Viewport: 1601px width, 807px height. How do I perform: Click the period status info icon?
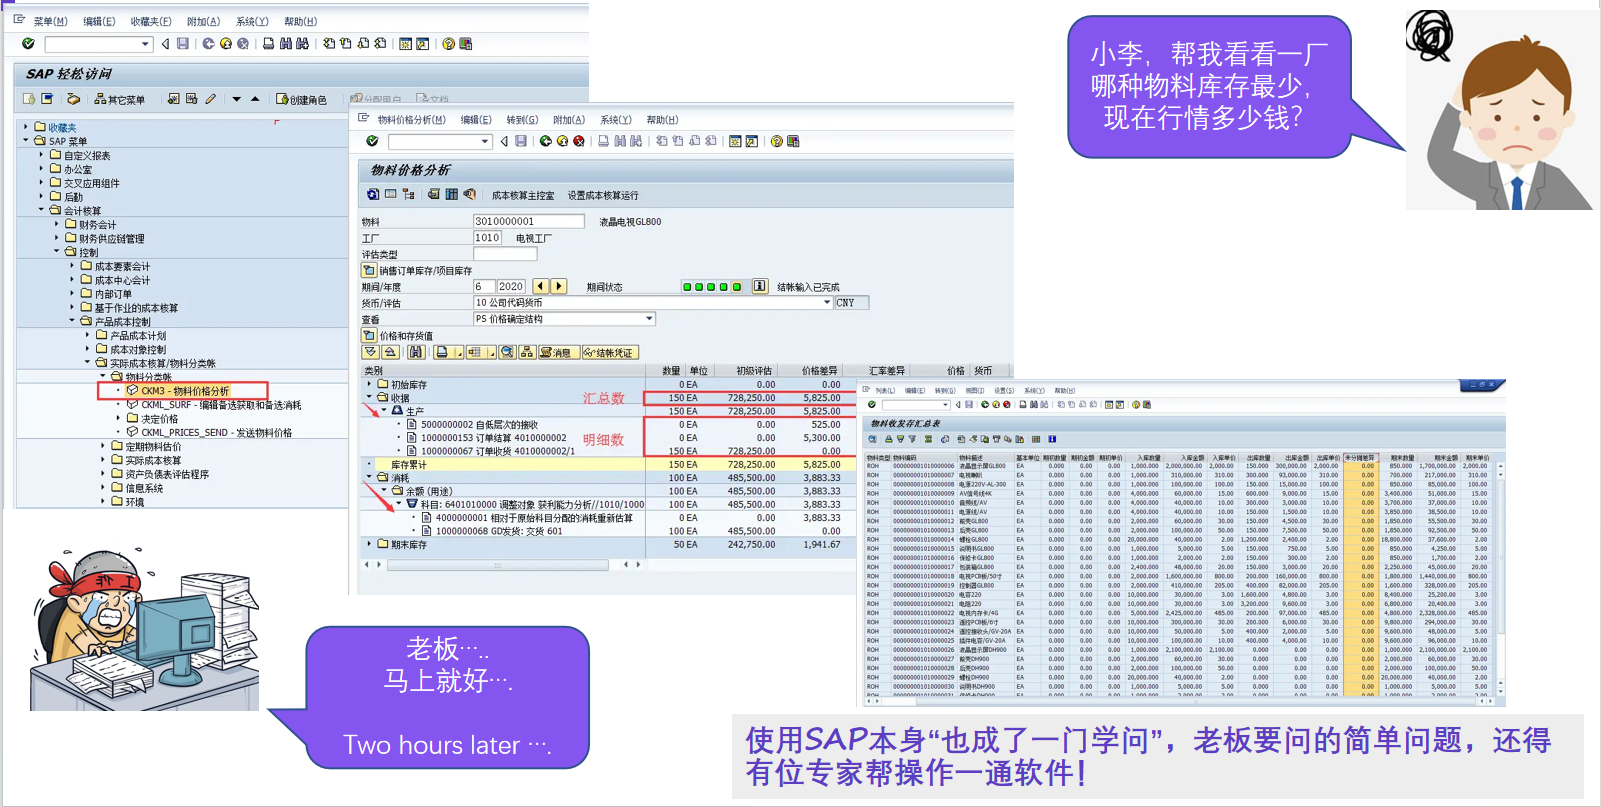click(x=760, y=286)
